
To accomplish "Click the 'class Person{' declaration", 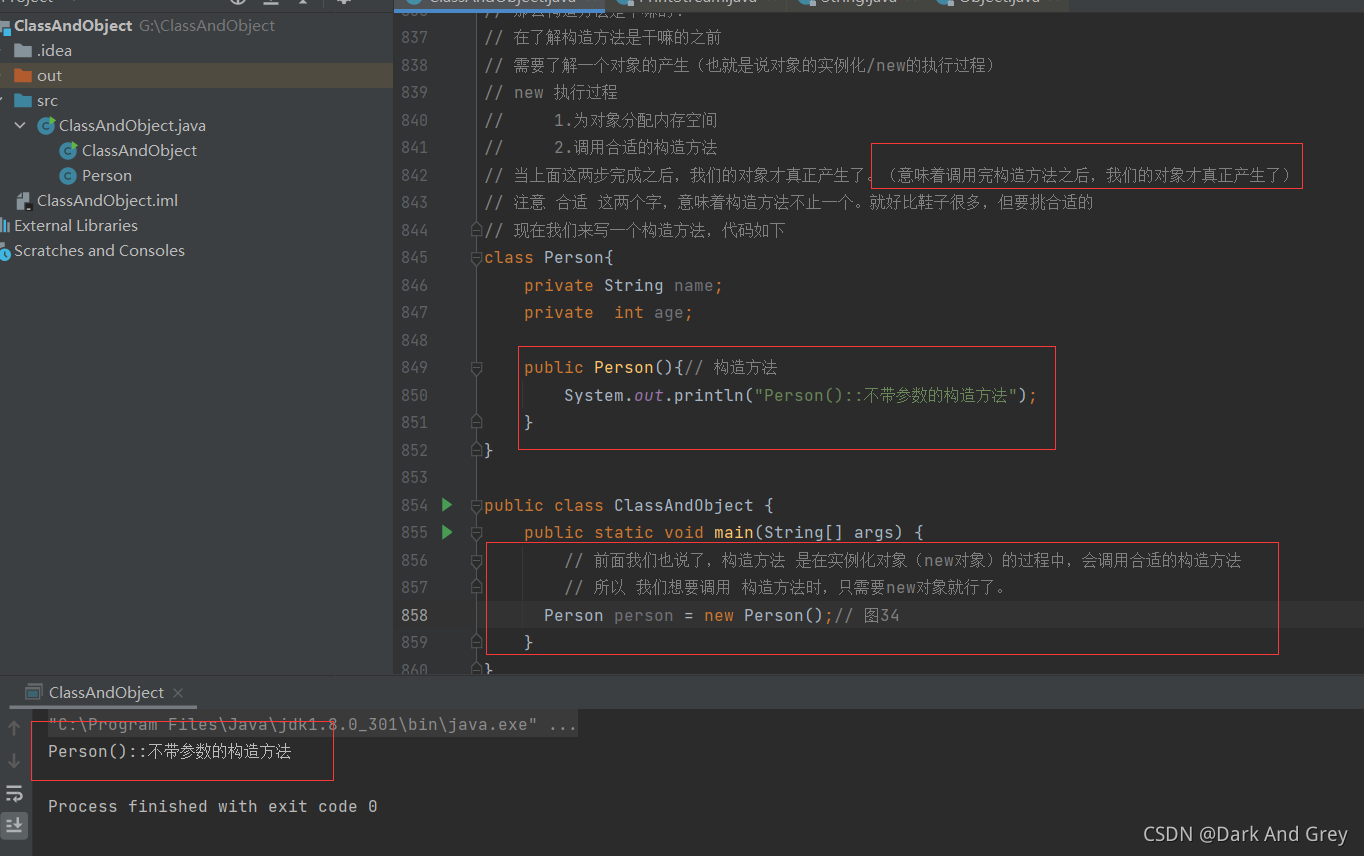I will (549, 257).
